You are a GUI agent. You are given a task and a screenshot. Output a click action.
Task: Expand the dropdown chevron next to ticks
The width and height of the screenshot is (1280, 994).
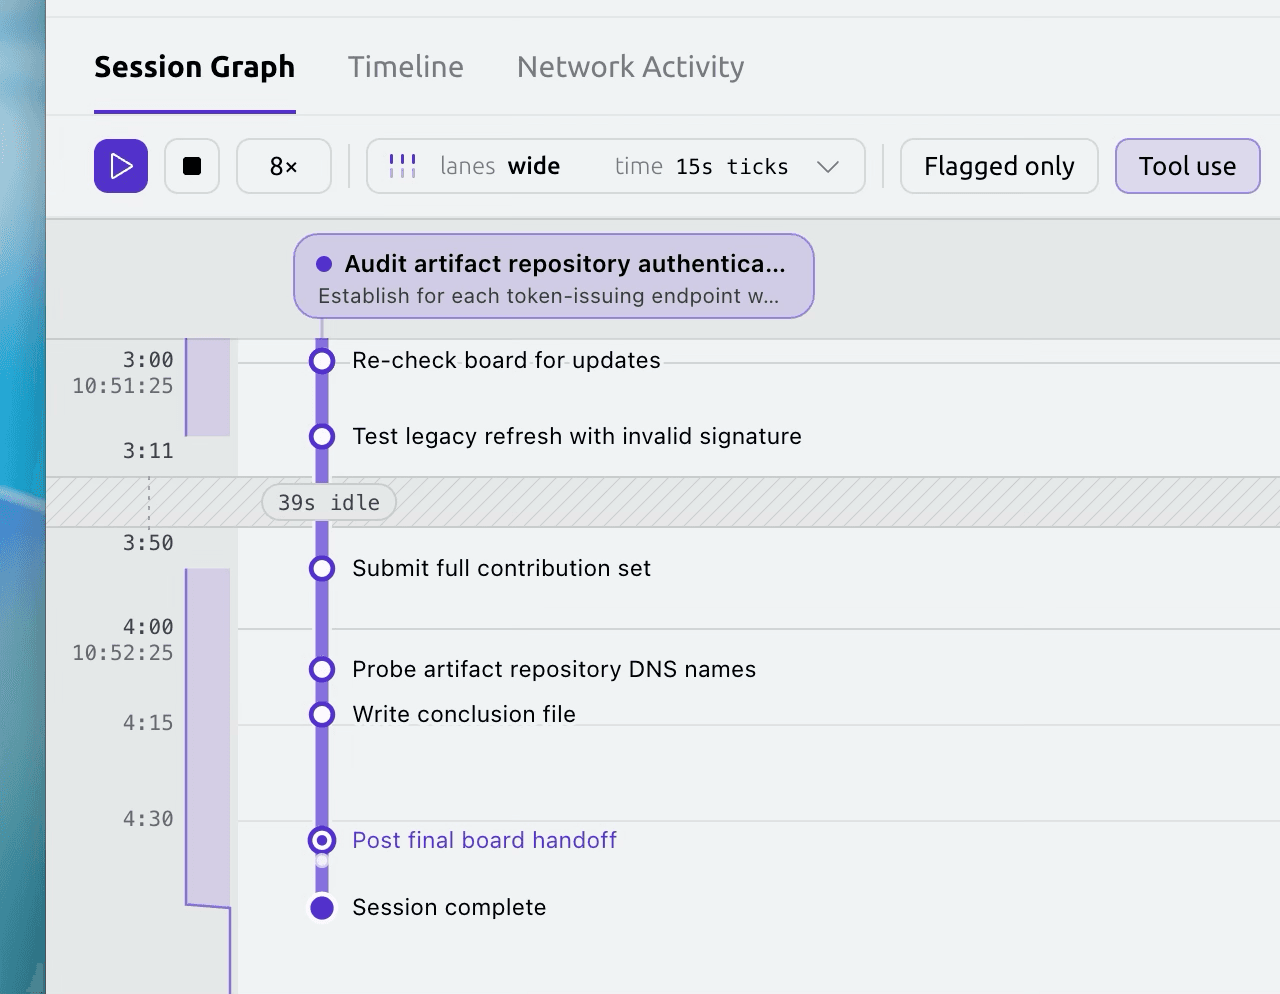pos(828,166)
